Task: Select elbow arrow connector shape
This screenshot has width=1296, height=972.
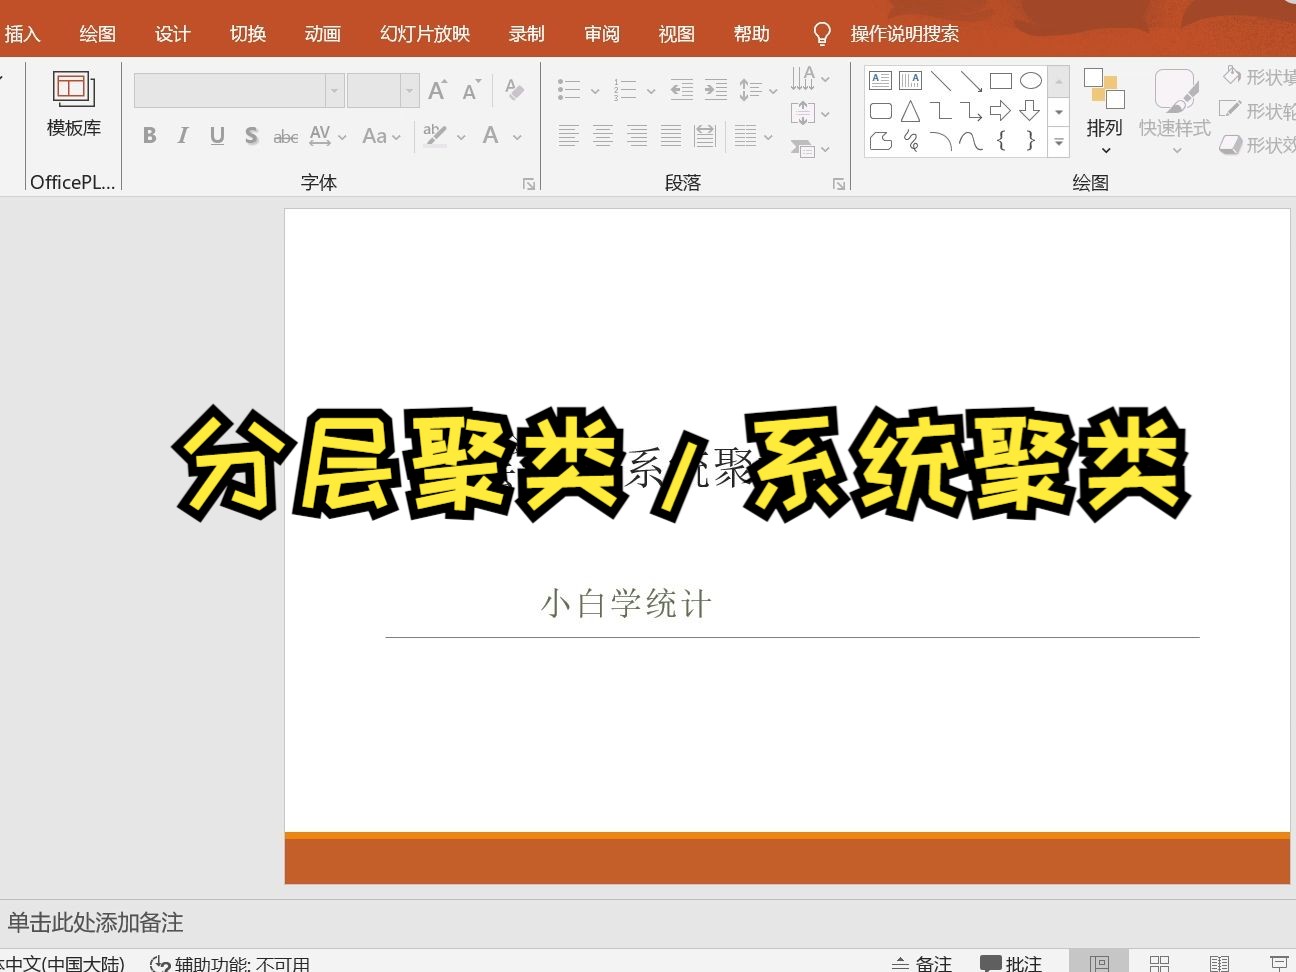Action: (971, 111)
